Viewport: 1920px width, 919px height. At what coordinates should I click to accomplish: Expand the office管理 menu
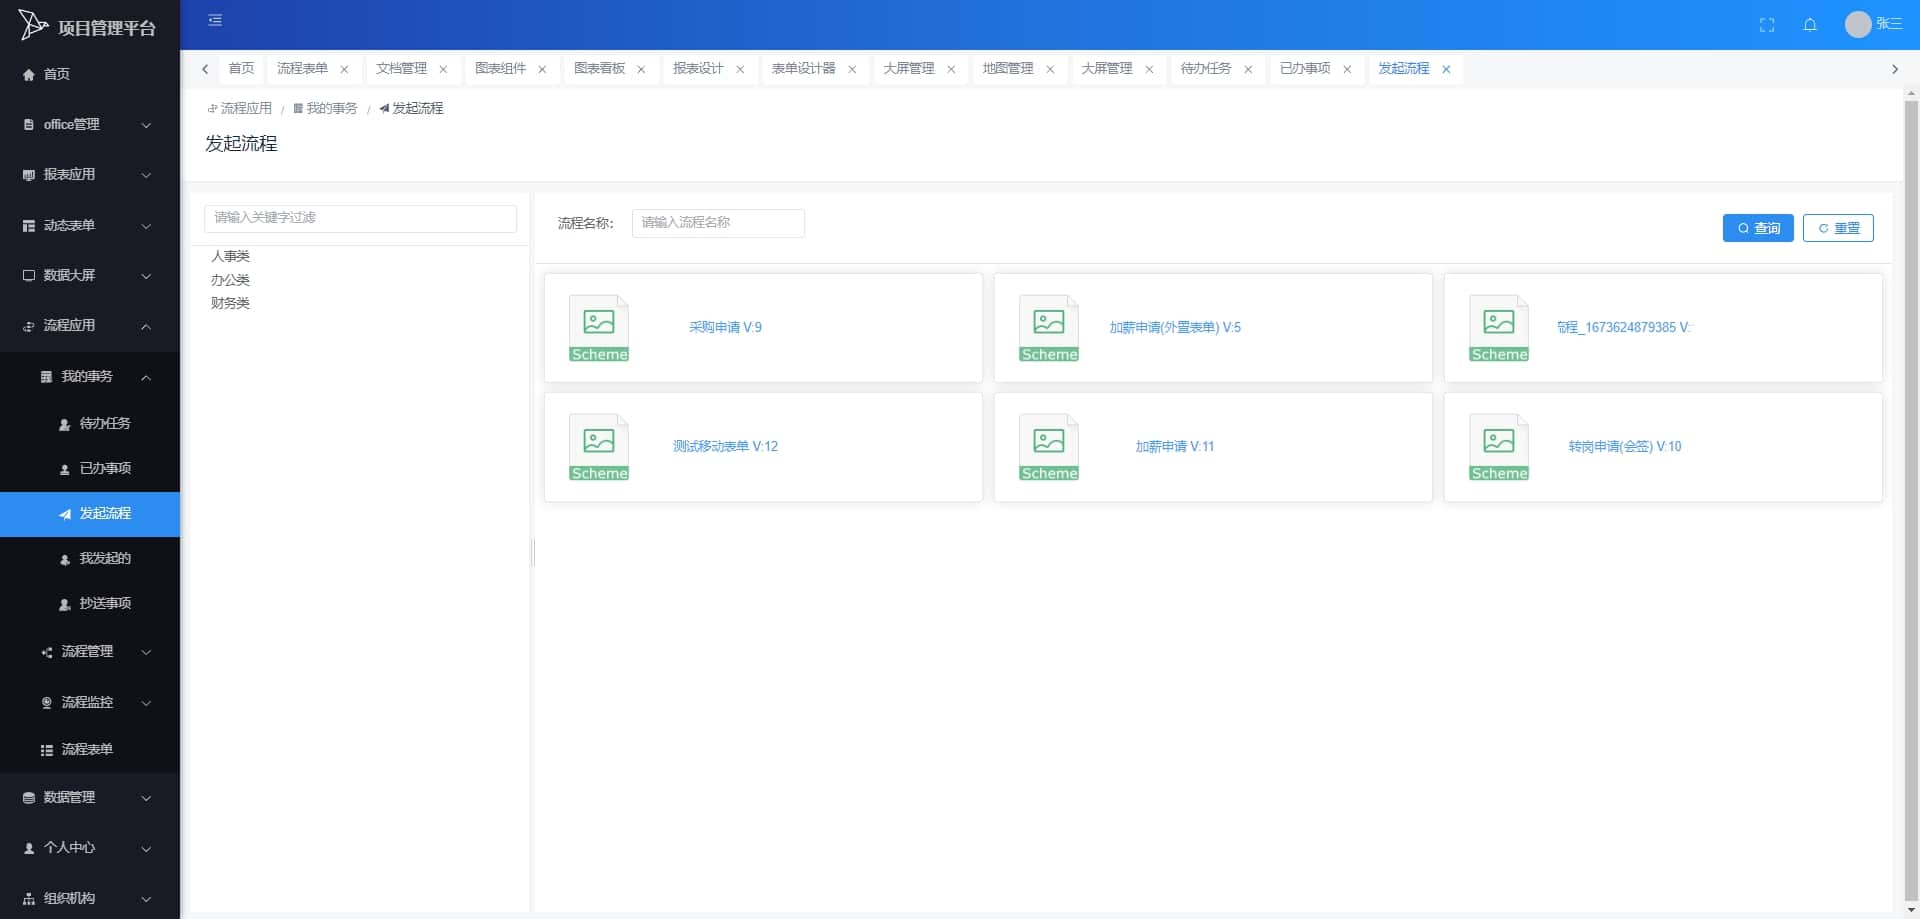coord(90,125)
